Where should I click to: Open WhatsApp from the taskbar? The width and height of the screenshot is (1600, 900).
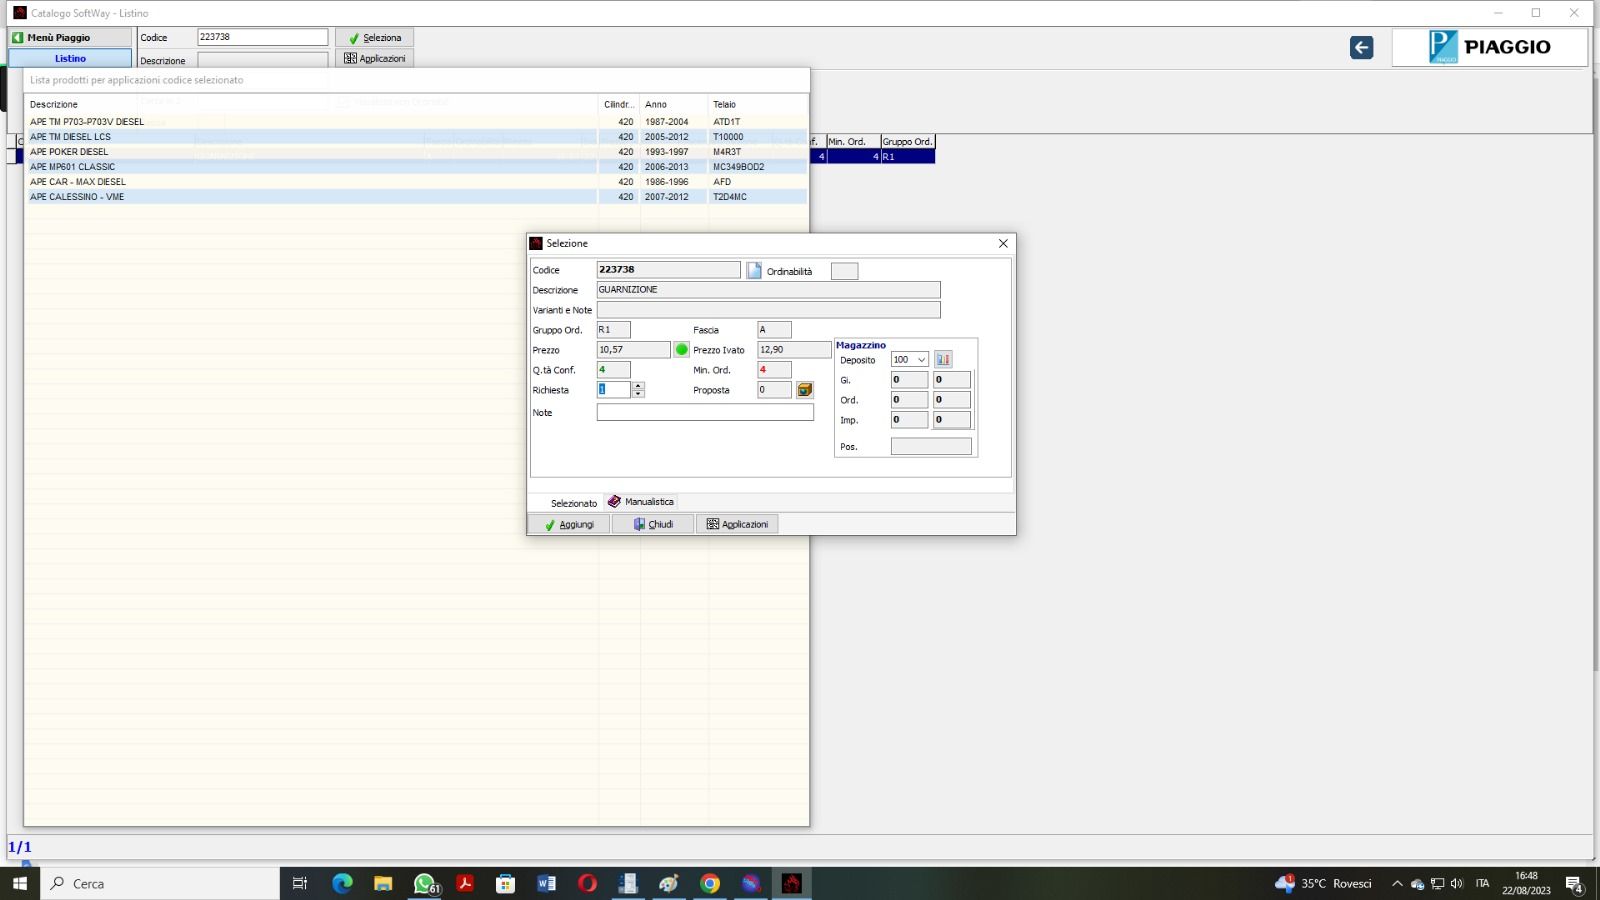pos(425,883)
